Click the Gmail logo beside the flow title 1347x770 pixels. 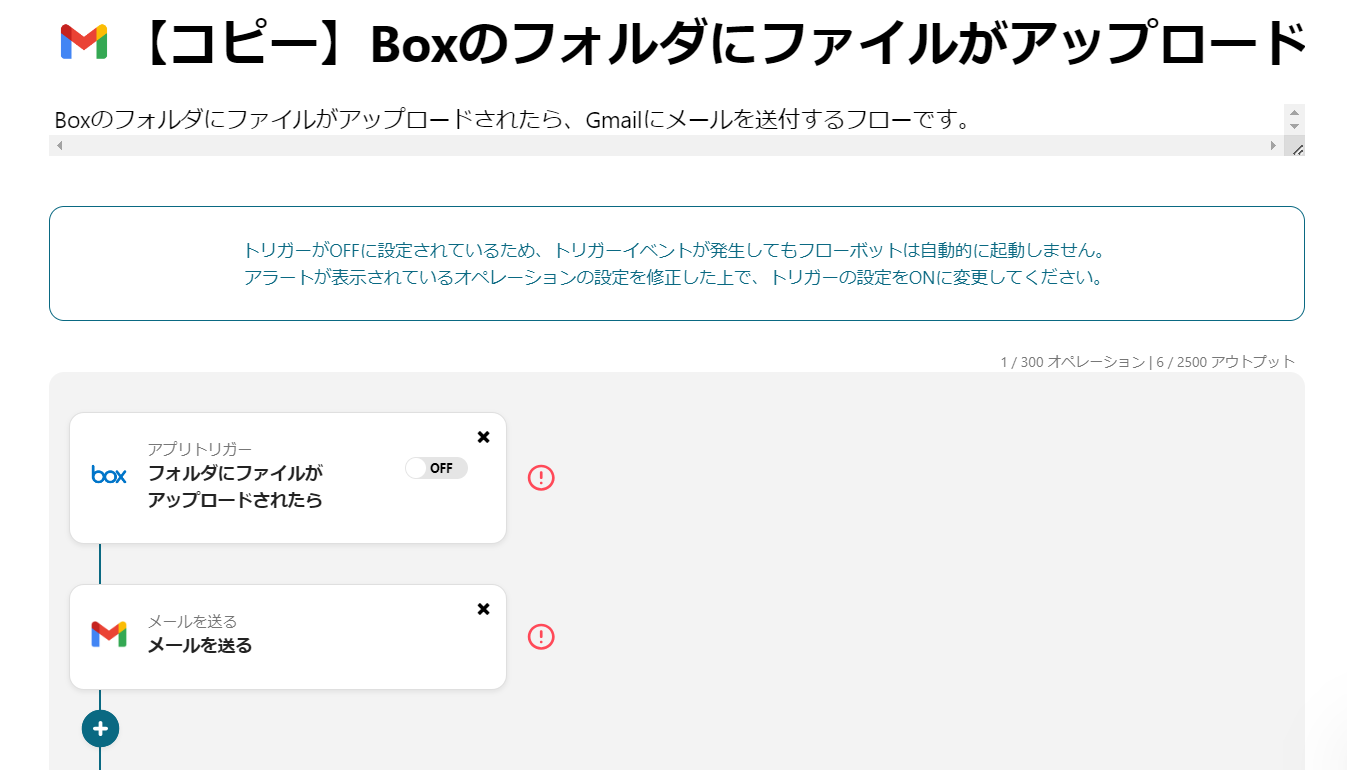point(84,42)
